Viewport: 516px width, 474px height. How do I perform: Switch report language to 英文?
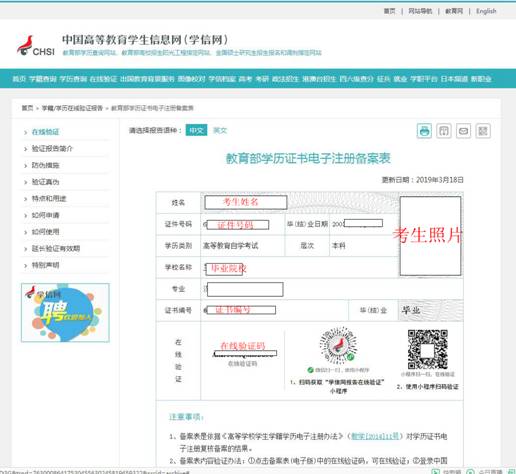[x=220, y=130]
